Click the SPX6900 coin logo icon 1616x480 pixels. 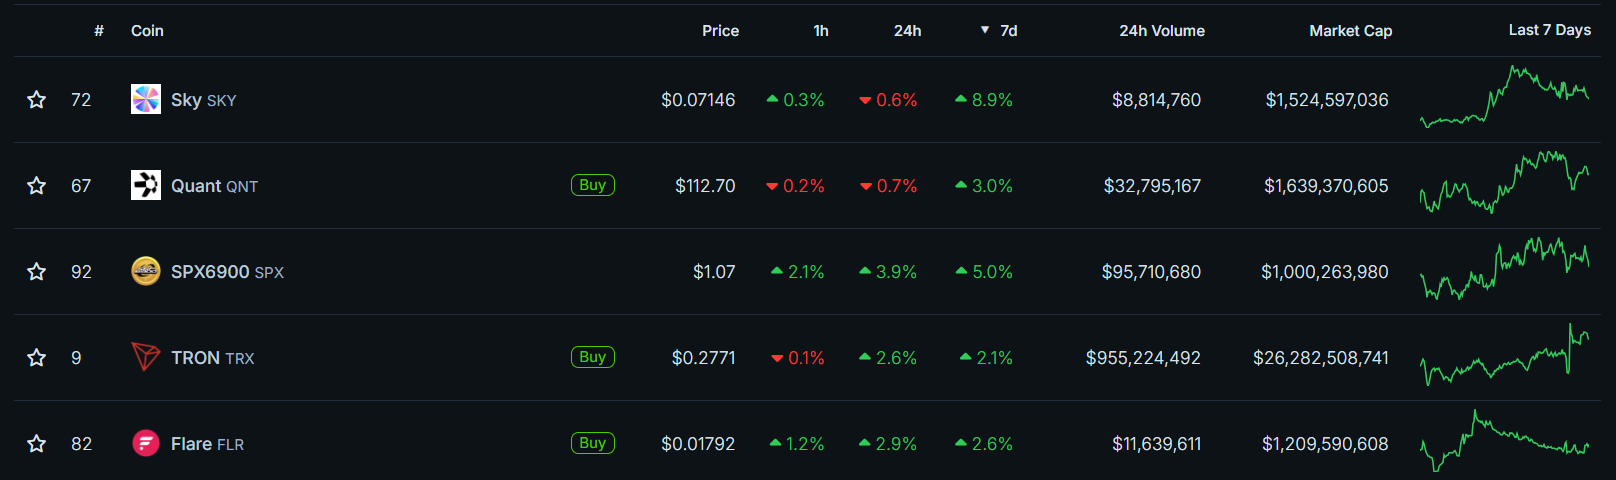[146, 271]
